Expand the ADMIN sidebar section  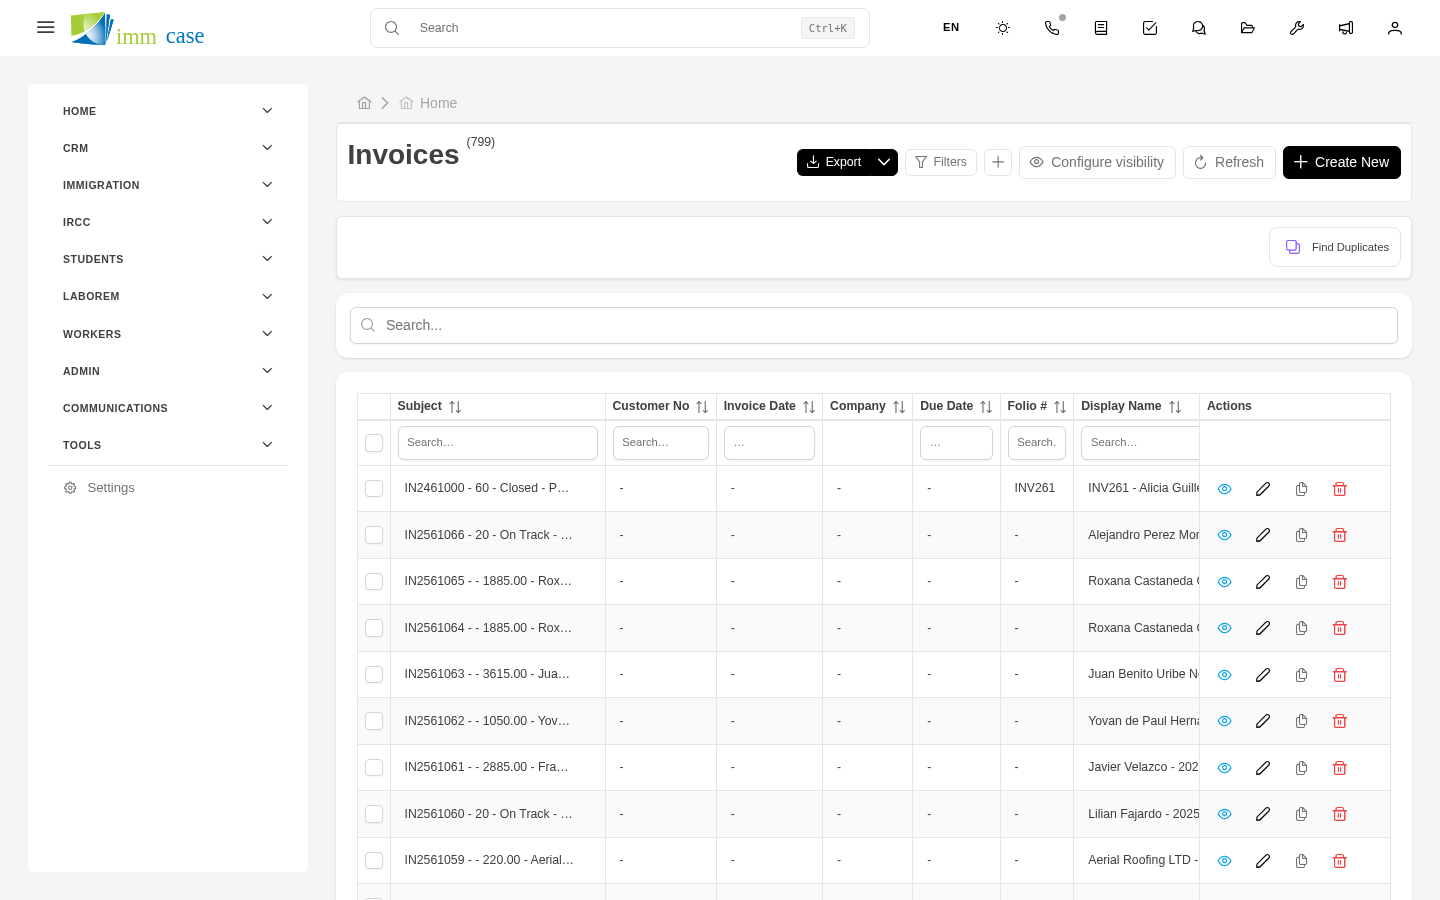tap(167, 371)
